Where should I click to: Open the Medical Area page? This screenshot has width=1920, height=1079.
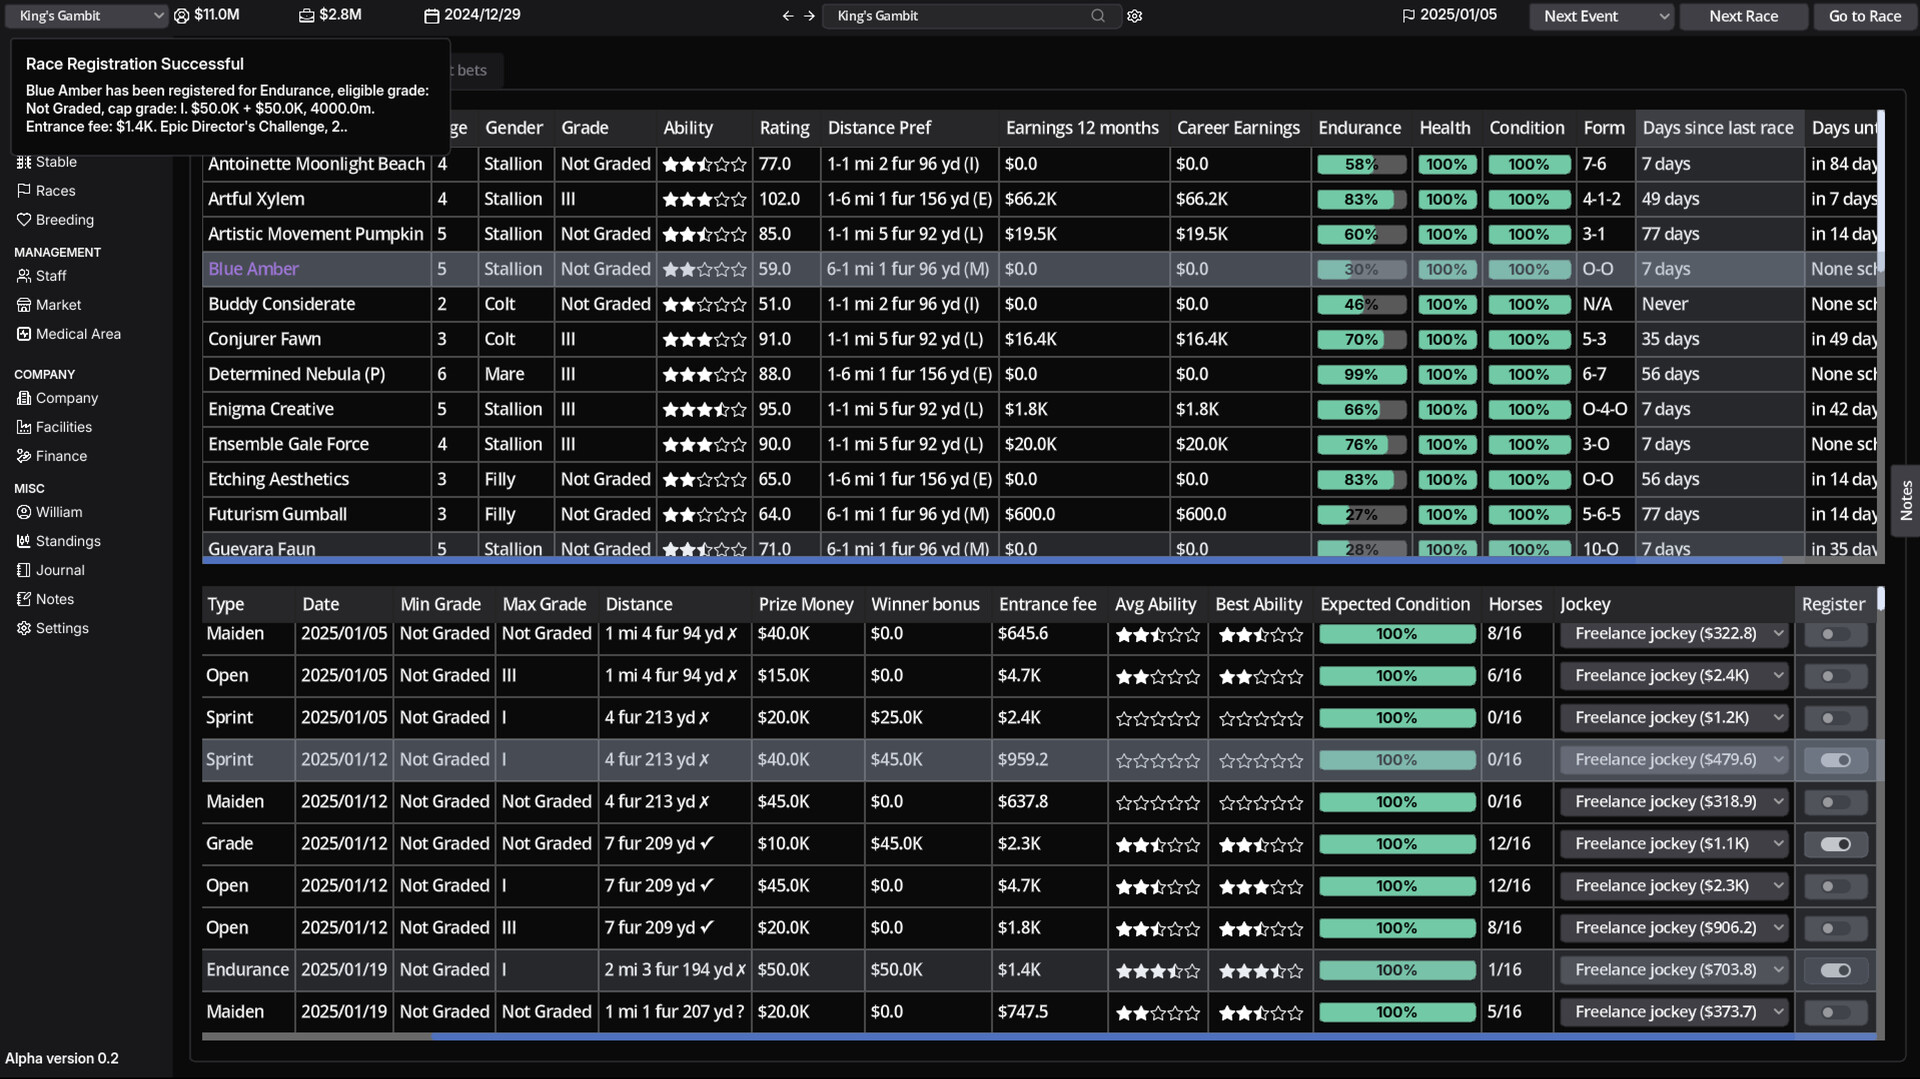pyautogui.click(x=77, y=334)
